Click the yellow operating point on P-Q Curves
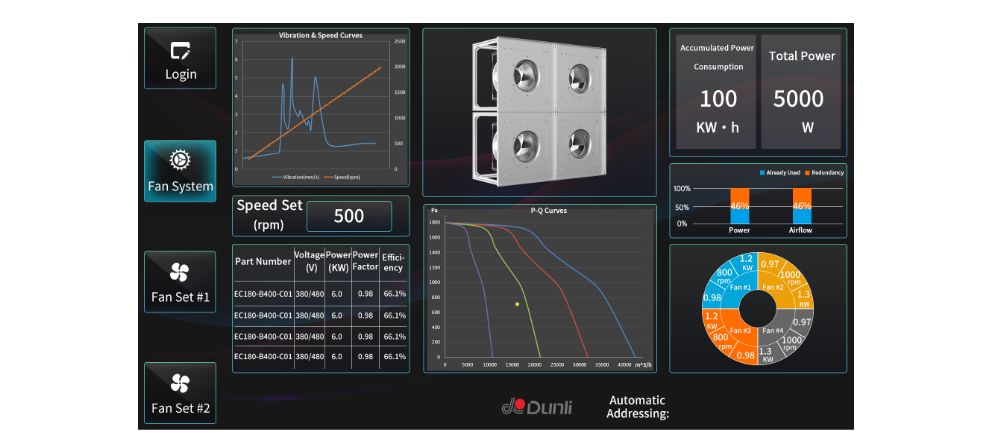 point(517,304)
